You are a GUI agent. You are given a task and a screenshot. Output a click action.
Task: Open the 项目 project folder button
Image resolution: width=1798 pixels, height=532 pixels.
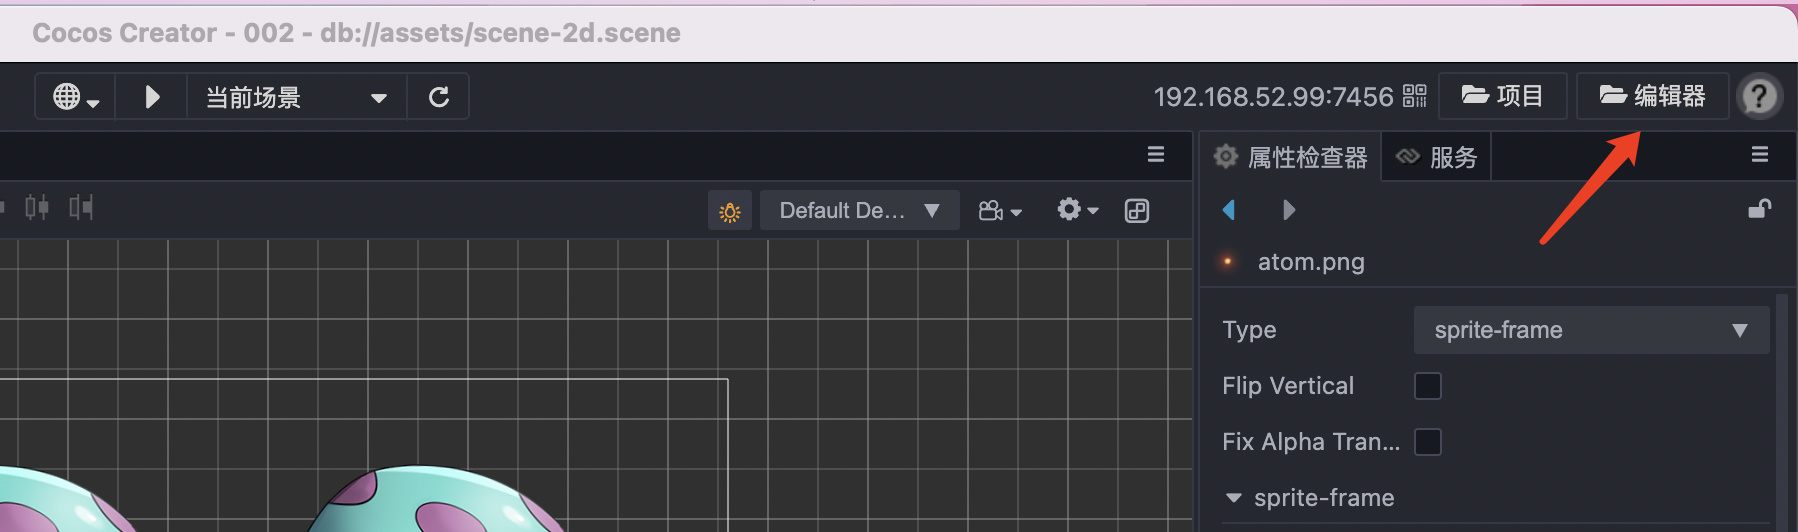pos(1502,96)
